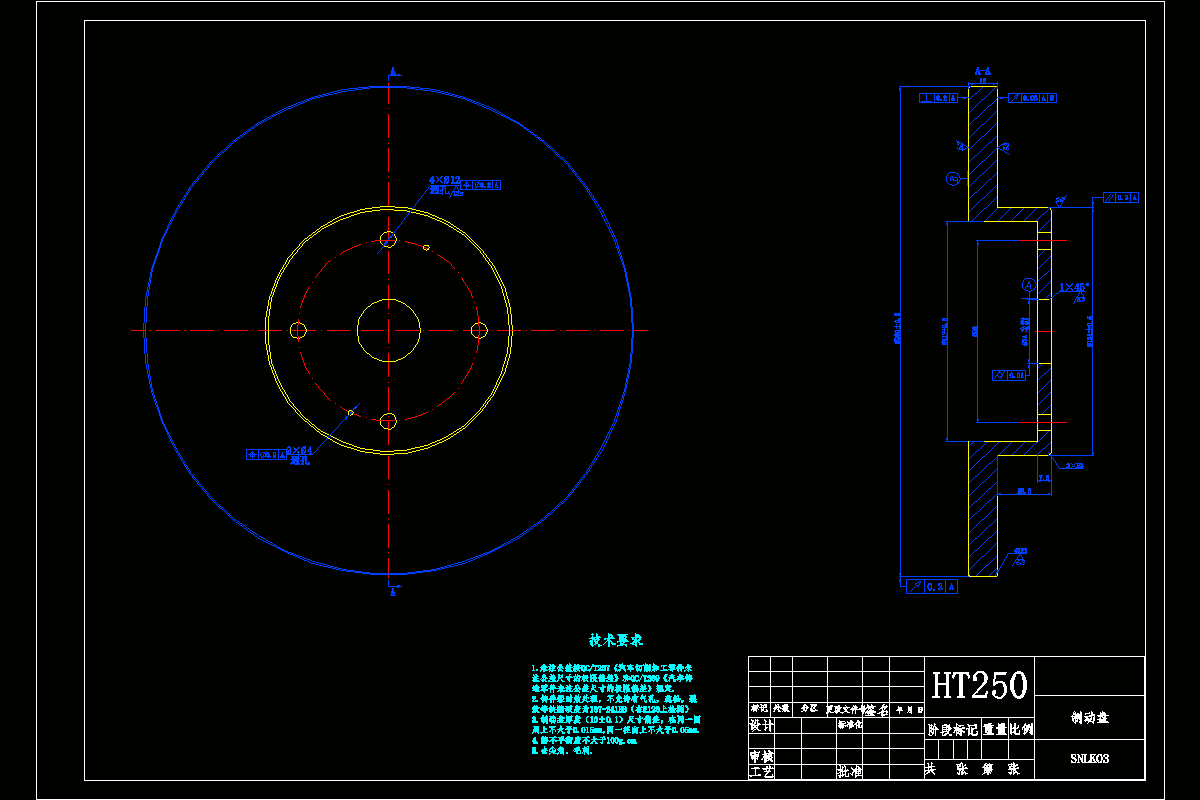Select the bottom bolt hole circle
Screen dimensions: 1200x800
pyautogui.click(x=389, y=421)
